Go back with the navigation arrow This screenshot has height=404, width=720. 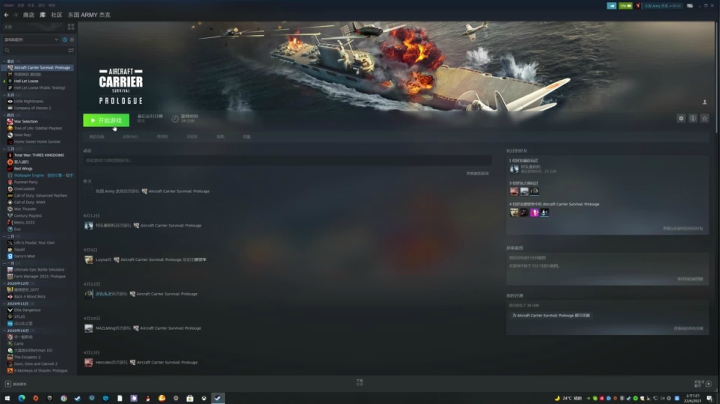6,15
